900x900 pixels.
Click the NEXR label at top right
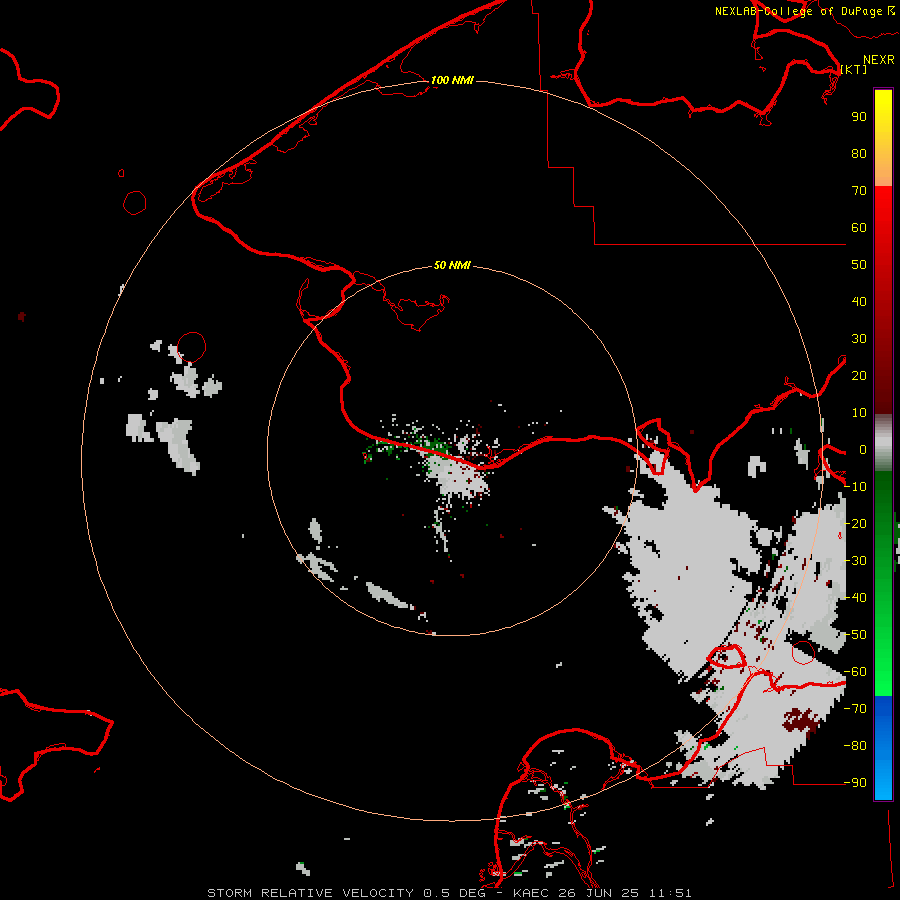[x=878, y=60]
